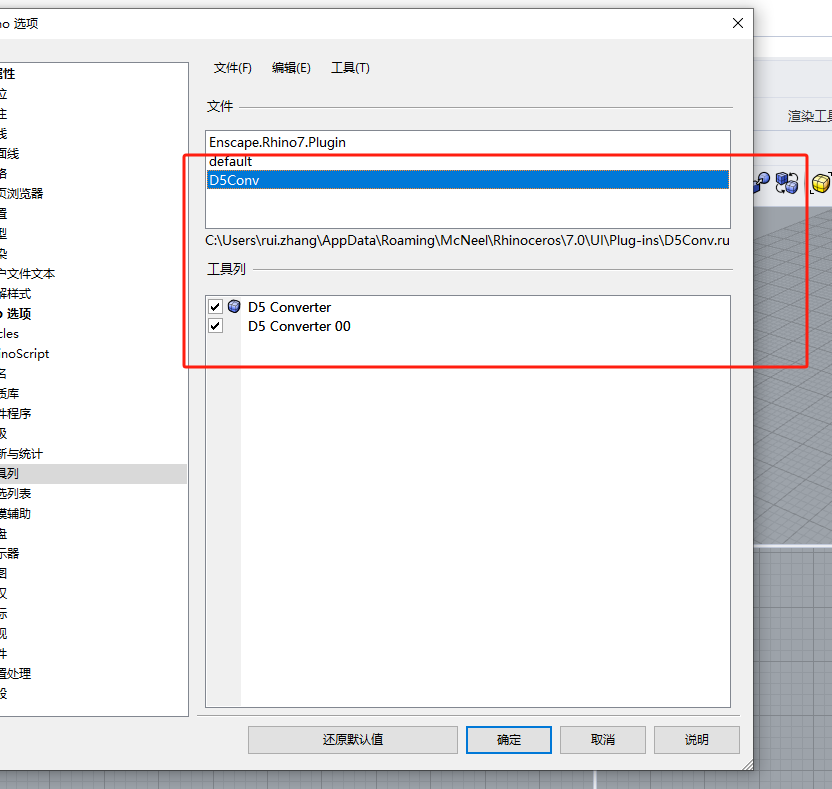Click the D5 Converter toolbar name
832x789 pixels.
click(289, 307)
